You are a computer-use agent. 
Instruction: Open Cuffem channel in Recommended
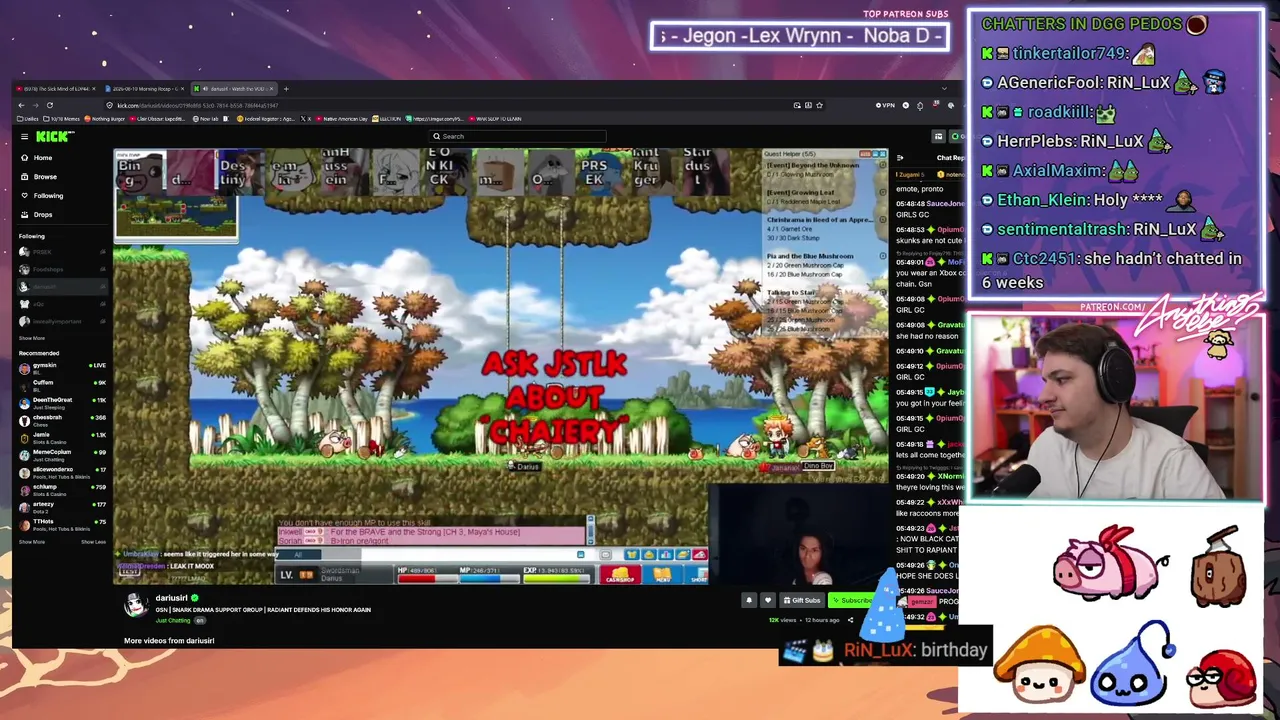pyautogui.click(x=62, y=385)
